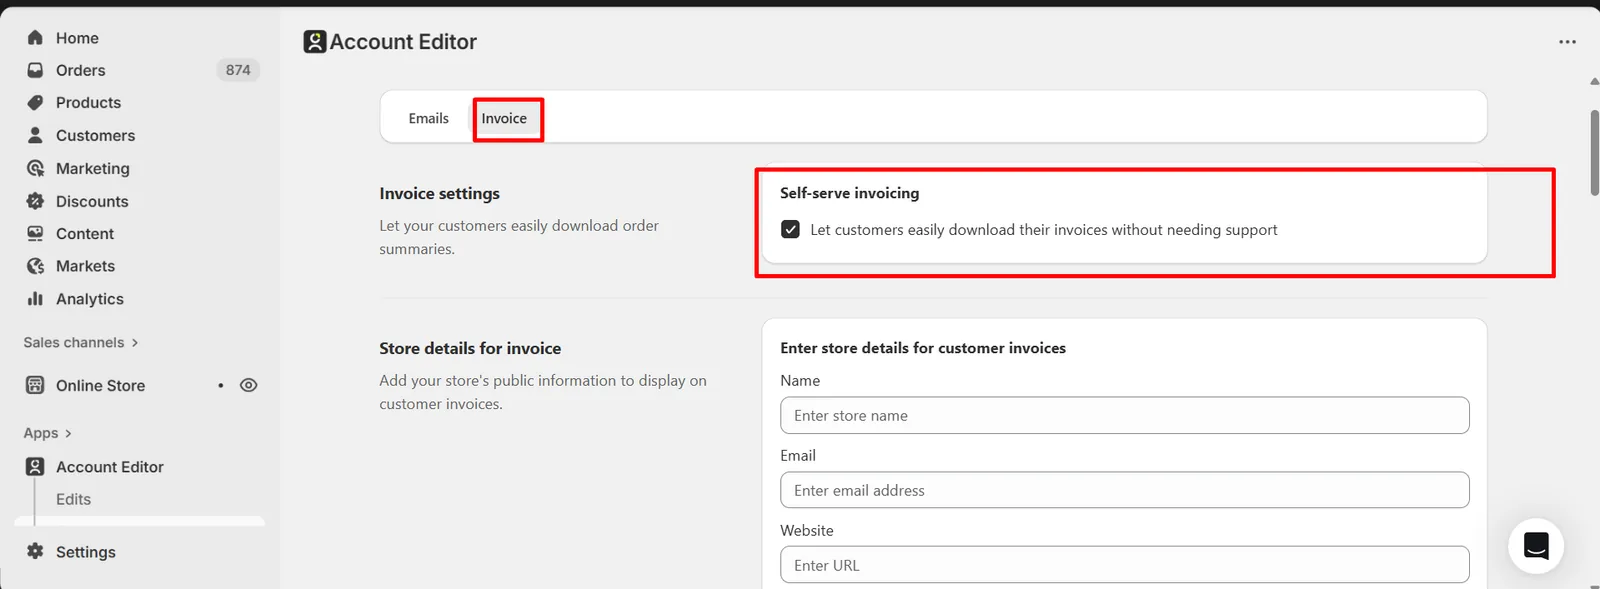Viewport: 1600px width, 589px height.
Task: Preview Online Store with the eye icon
Action: (249, 385)
